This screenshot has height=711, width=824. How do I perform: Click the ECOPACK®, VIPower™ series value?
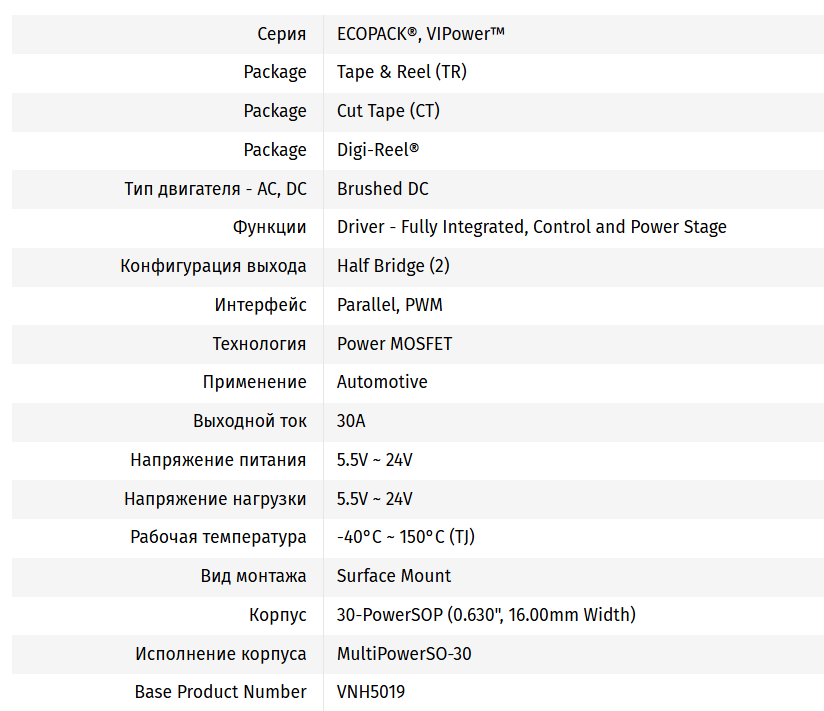(x=420, y=34)
